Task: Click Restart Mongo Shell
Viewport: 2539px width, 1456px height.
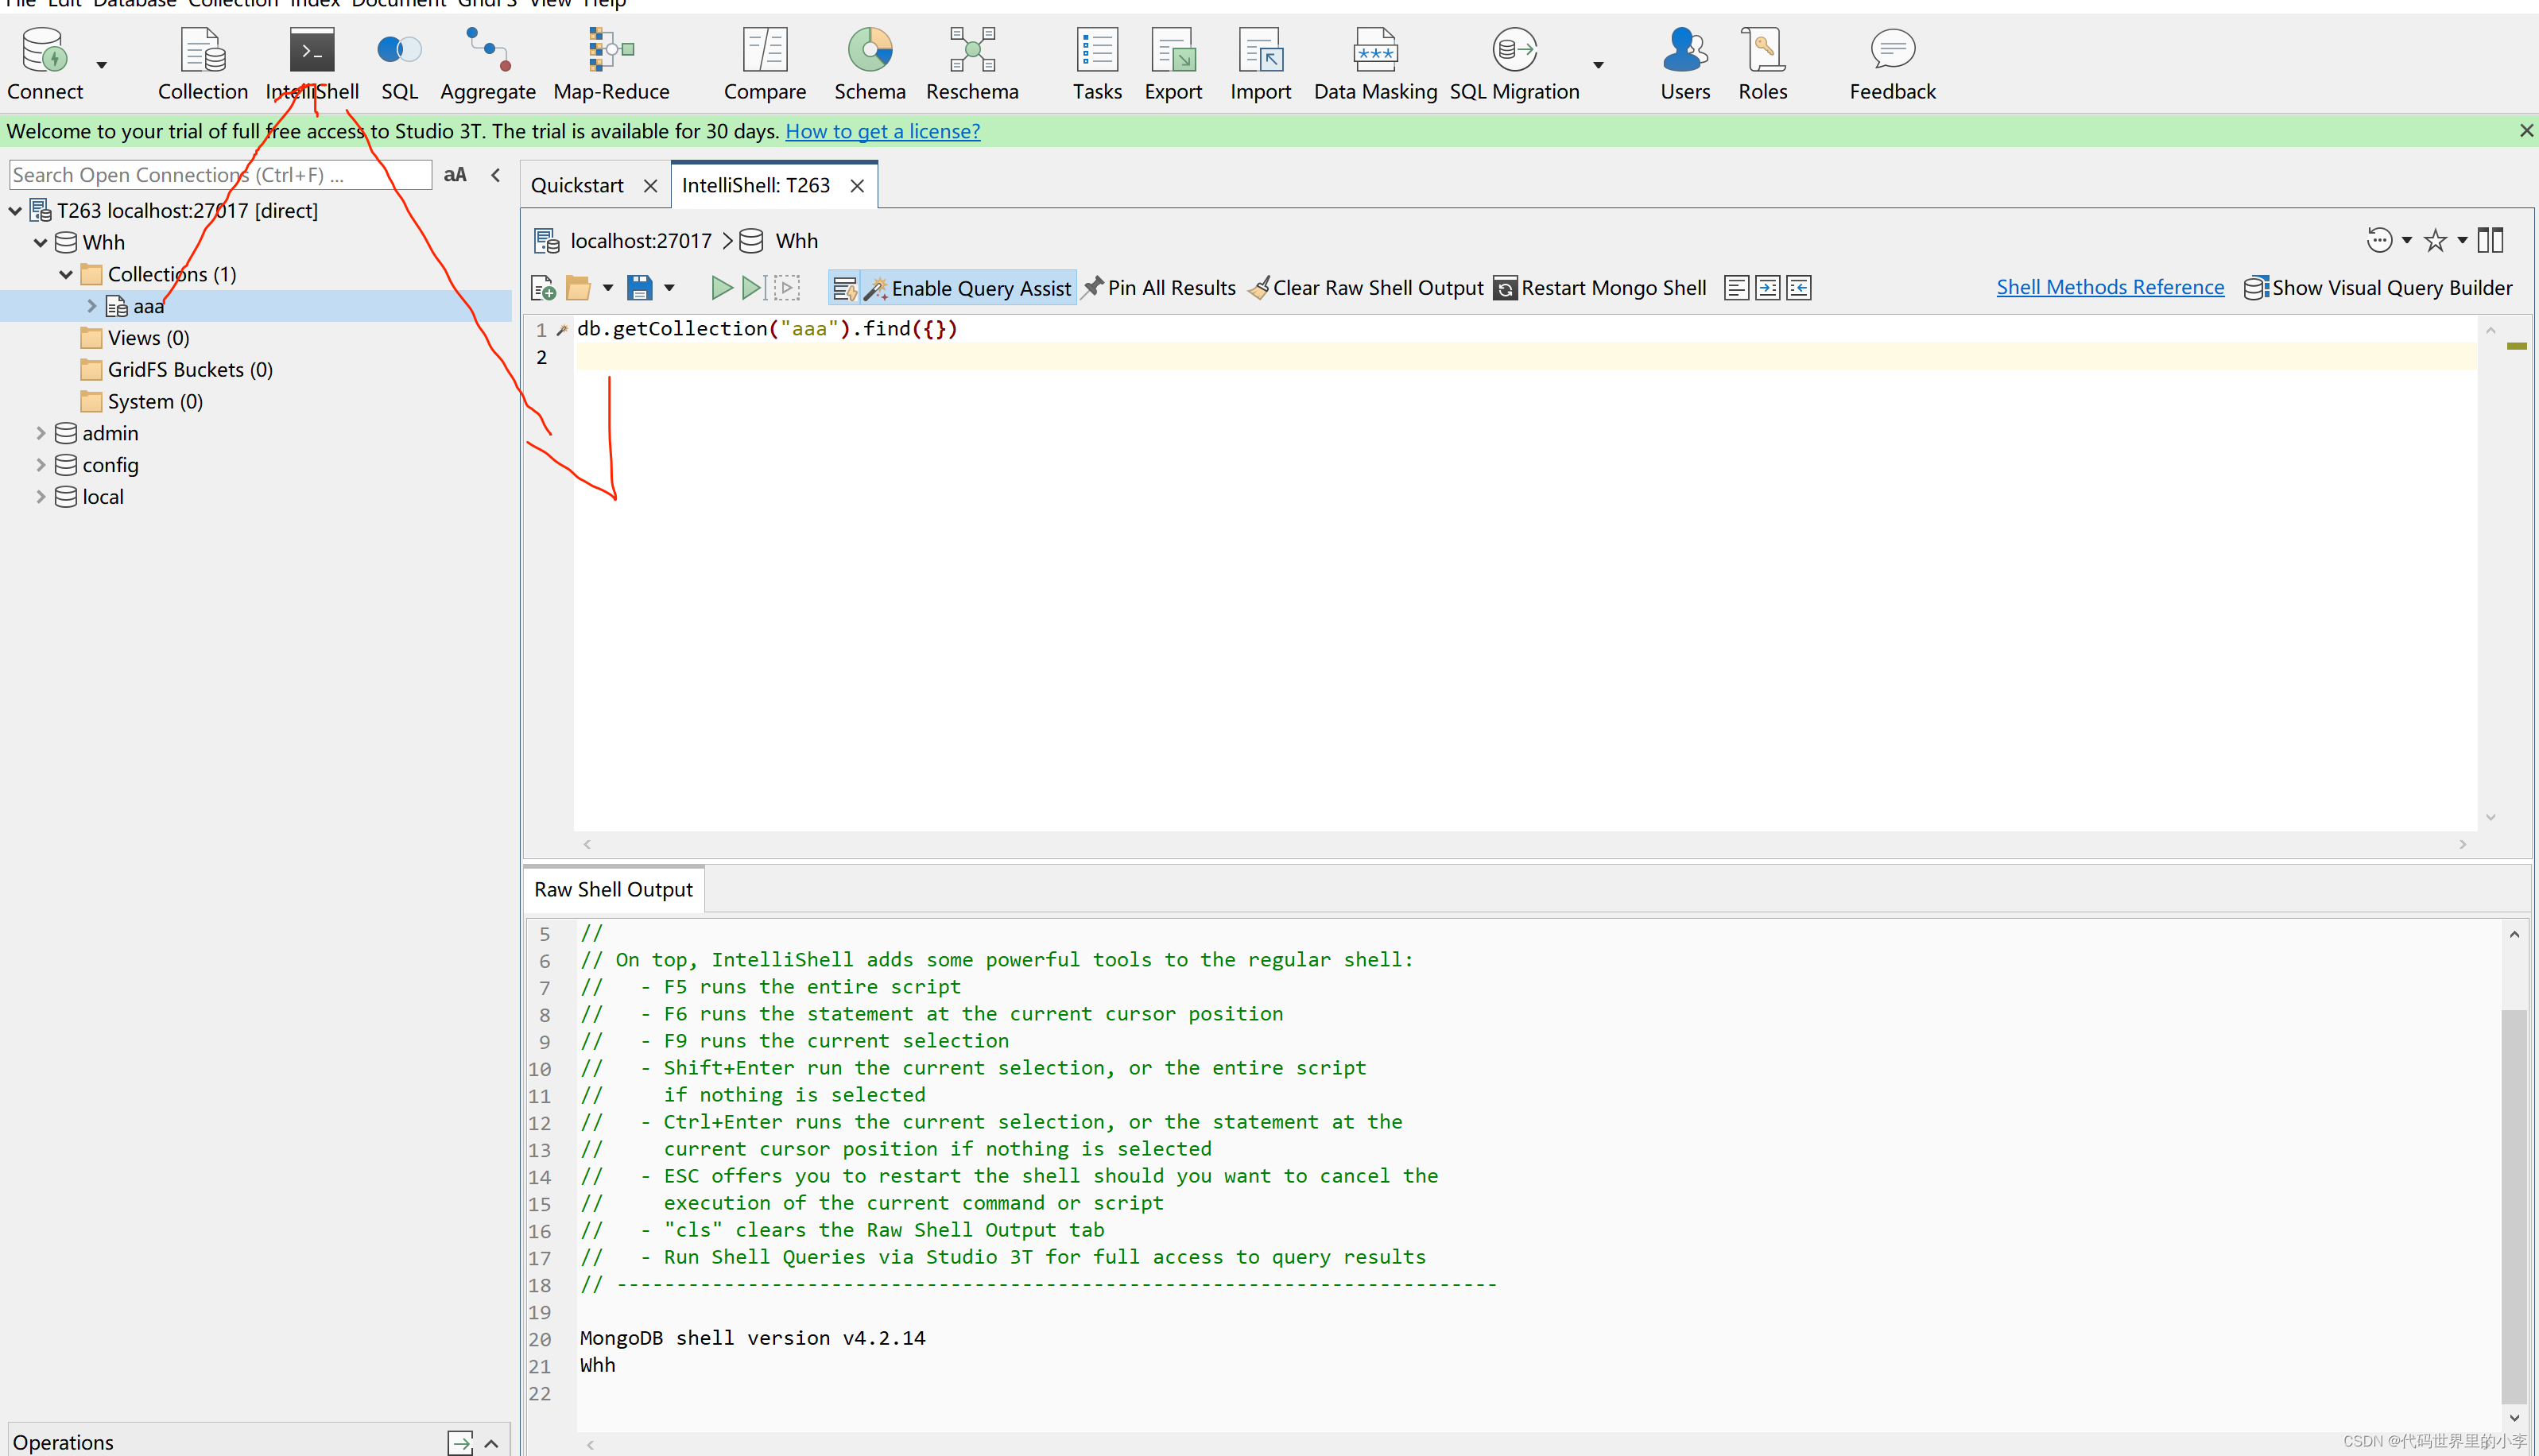Action: [x=1601, y=288]
